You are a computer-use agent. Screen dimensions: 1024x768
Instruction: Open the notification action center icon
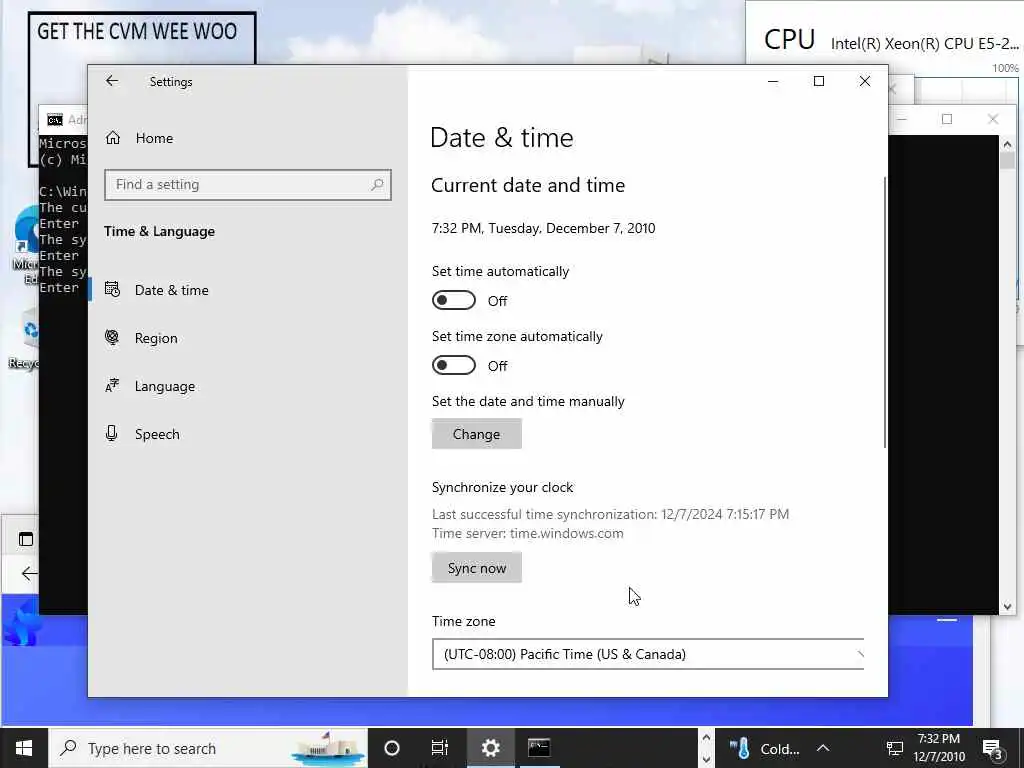[x=993, y=749]
